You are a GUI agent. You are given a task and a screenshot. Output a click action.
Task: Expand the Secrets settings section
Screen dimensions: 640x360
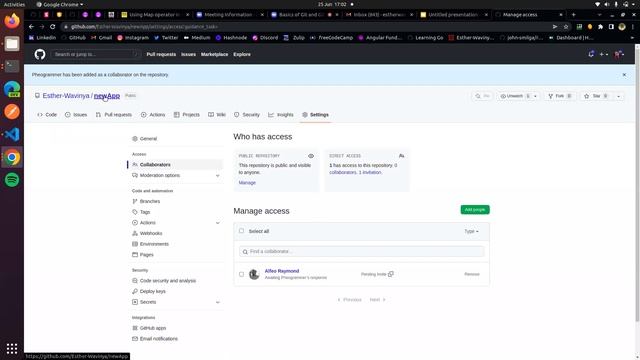218,302
